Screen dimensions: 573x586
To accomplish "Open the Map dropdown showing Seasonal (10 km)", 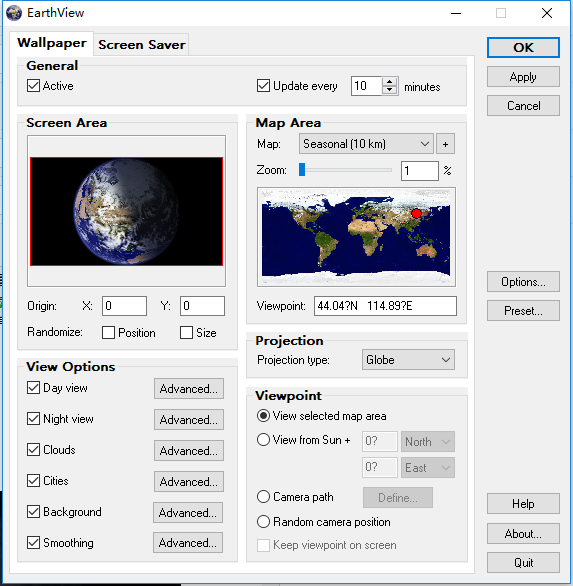I will click(366, 144).
